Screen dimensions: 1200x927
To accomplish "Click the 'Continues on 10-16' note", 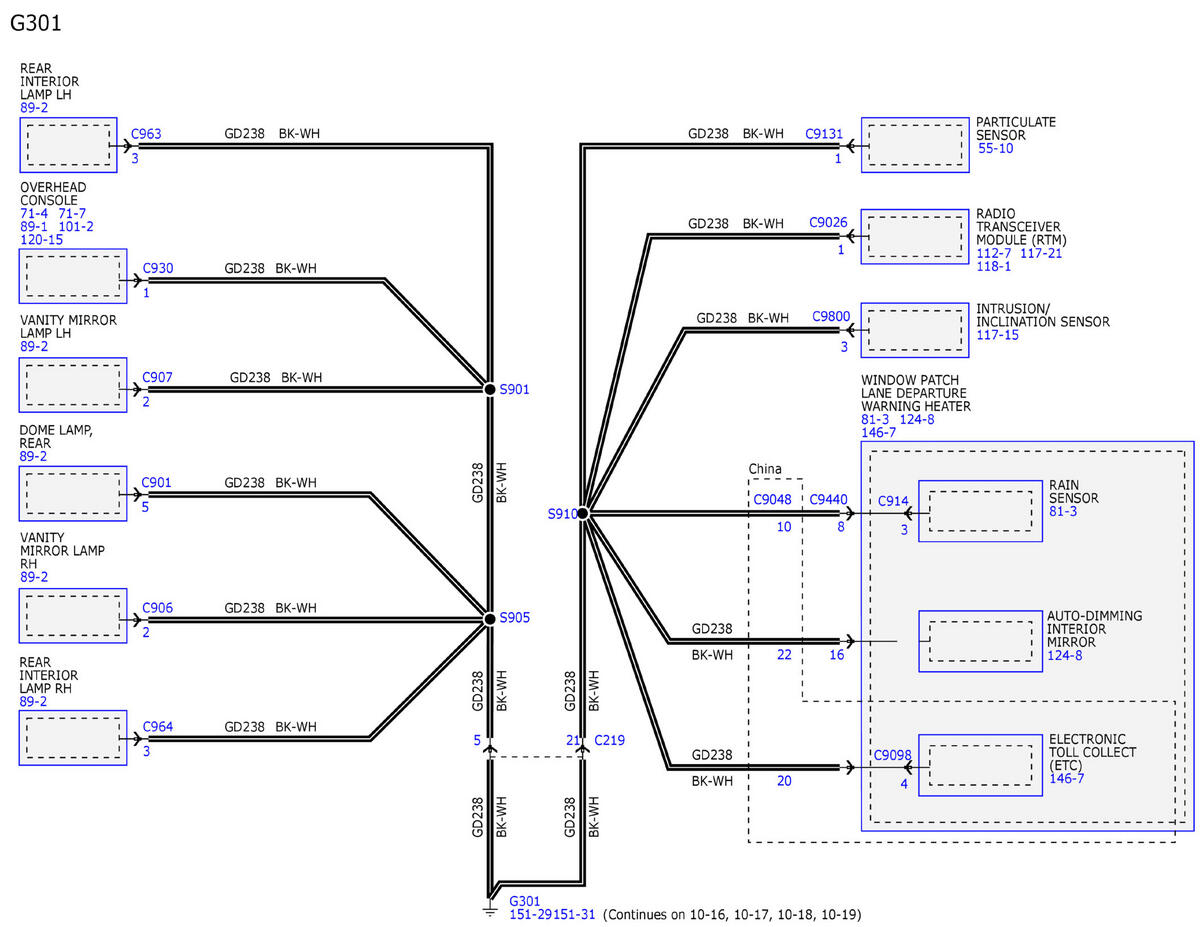I will (732, 915).
